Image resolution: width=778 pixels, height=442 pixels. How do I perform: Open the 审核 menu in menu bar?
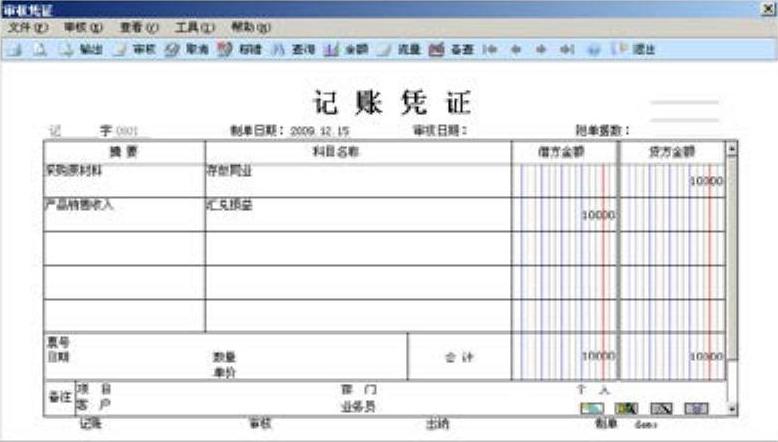pos(83,27)
